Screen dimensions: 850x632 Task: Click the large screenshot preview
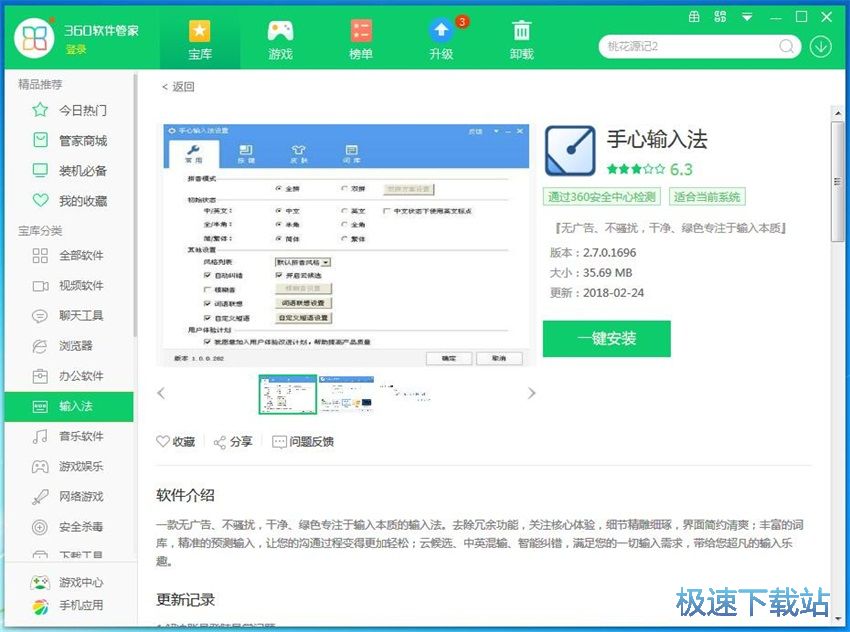click(346, 245)
